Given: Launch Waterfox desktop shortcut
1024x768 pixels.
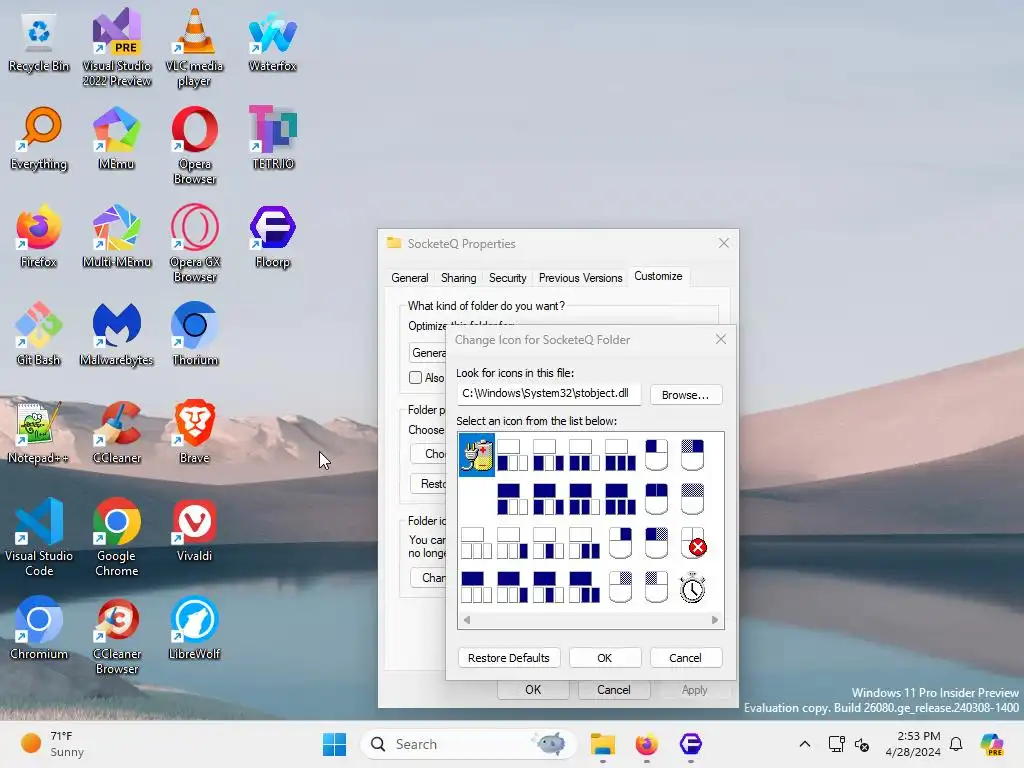Looking at the screenshot, I should (272, 43).
